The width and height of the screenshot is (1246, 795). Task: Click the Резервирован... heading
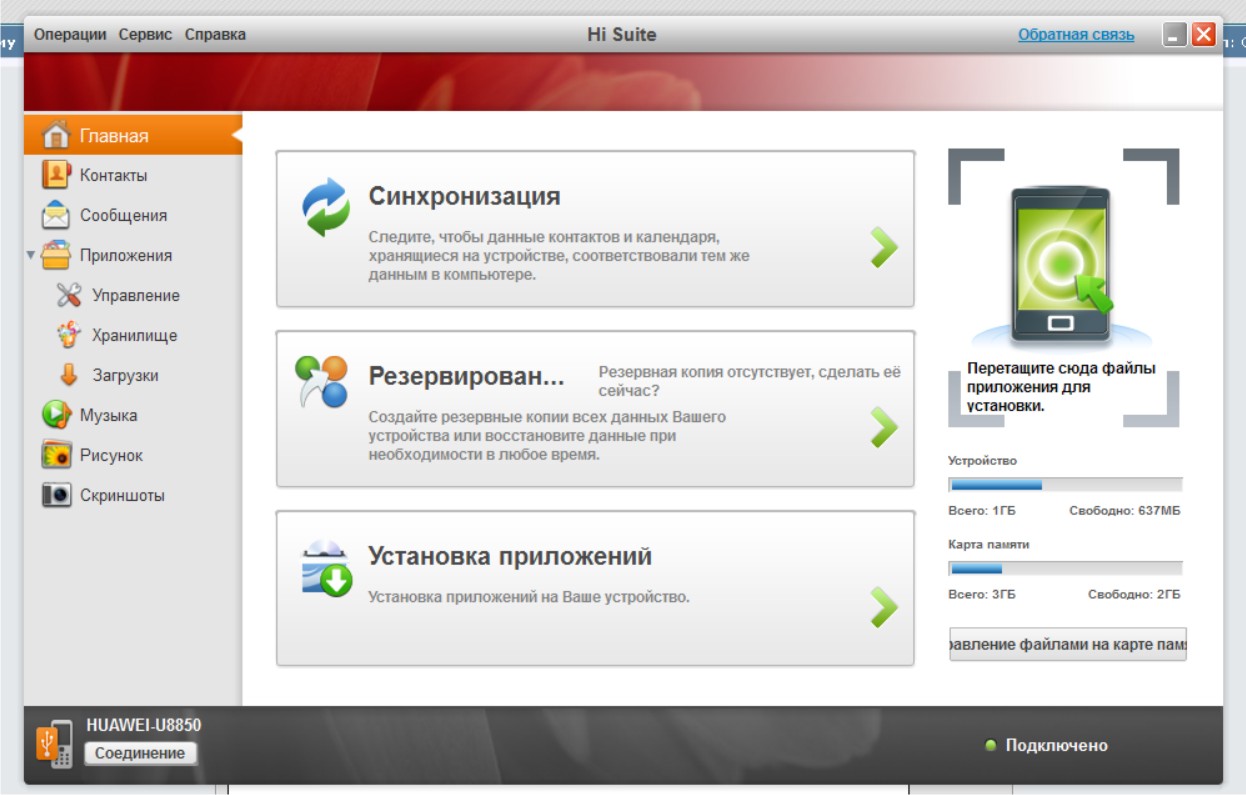[x=467, y=376]
